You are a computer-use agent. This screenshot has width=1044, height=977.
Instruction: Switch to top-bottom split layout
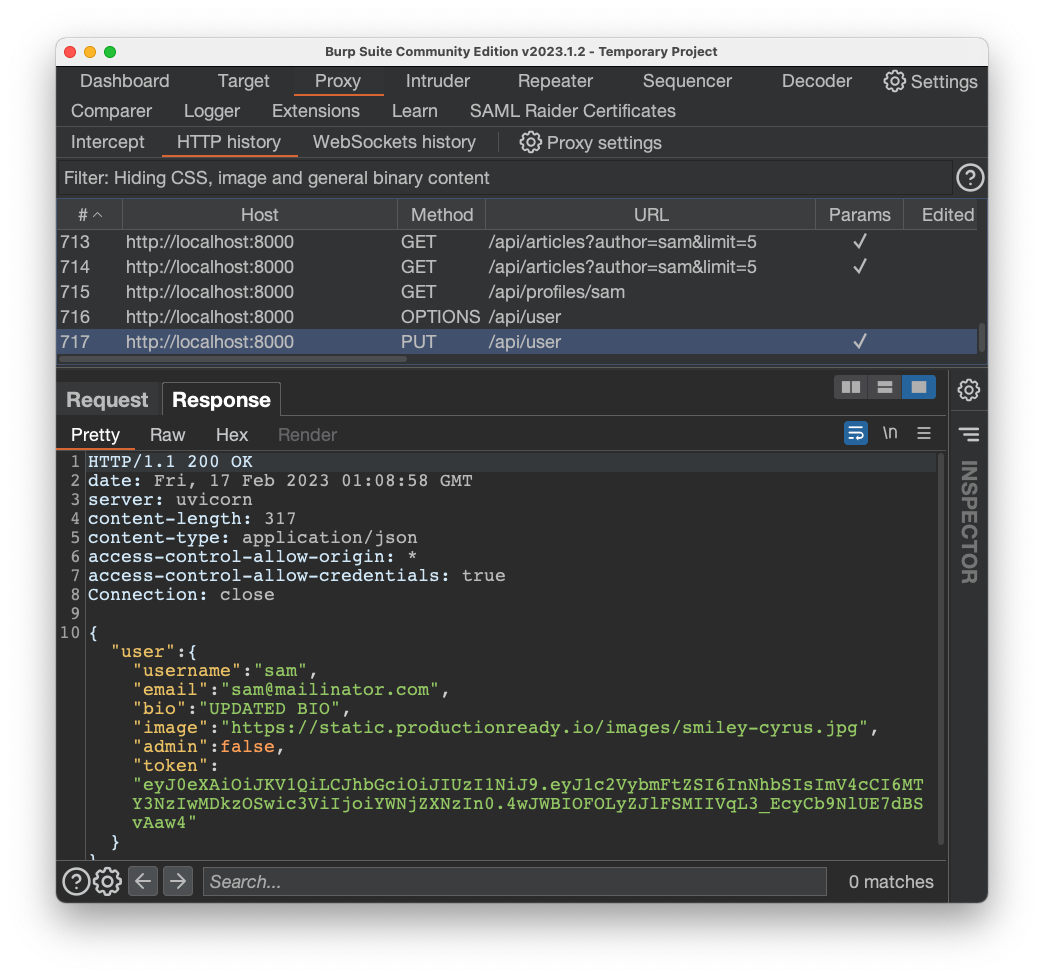click(884, 387)
